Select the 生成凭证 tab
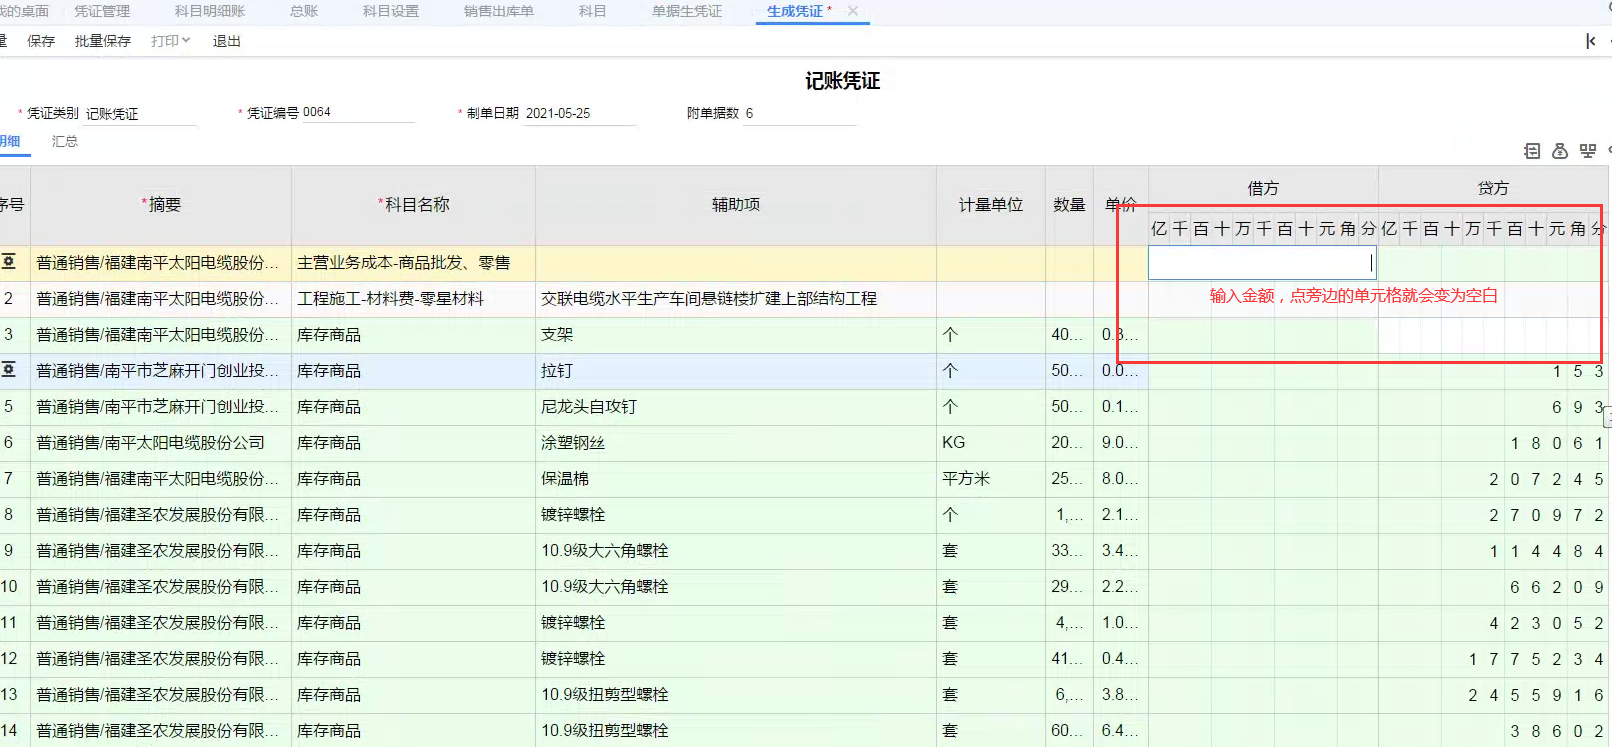The height and width of the screenshot is (747, 1612). (x=795, y=11)
